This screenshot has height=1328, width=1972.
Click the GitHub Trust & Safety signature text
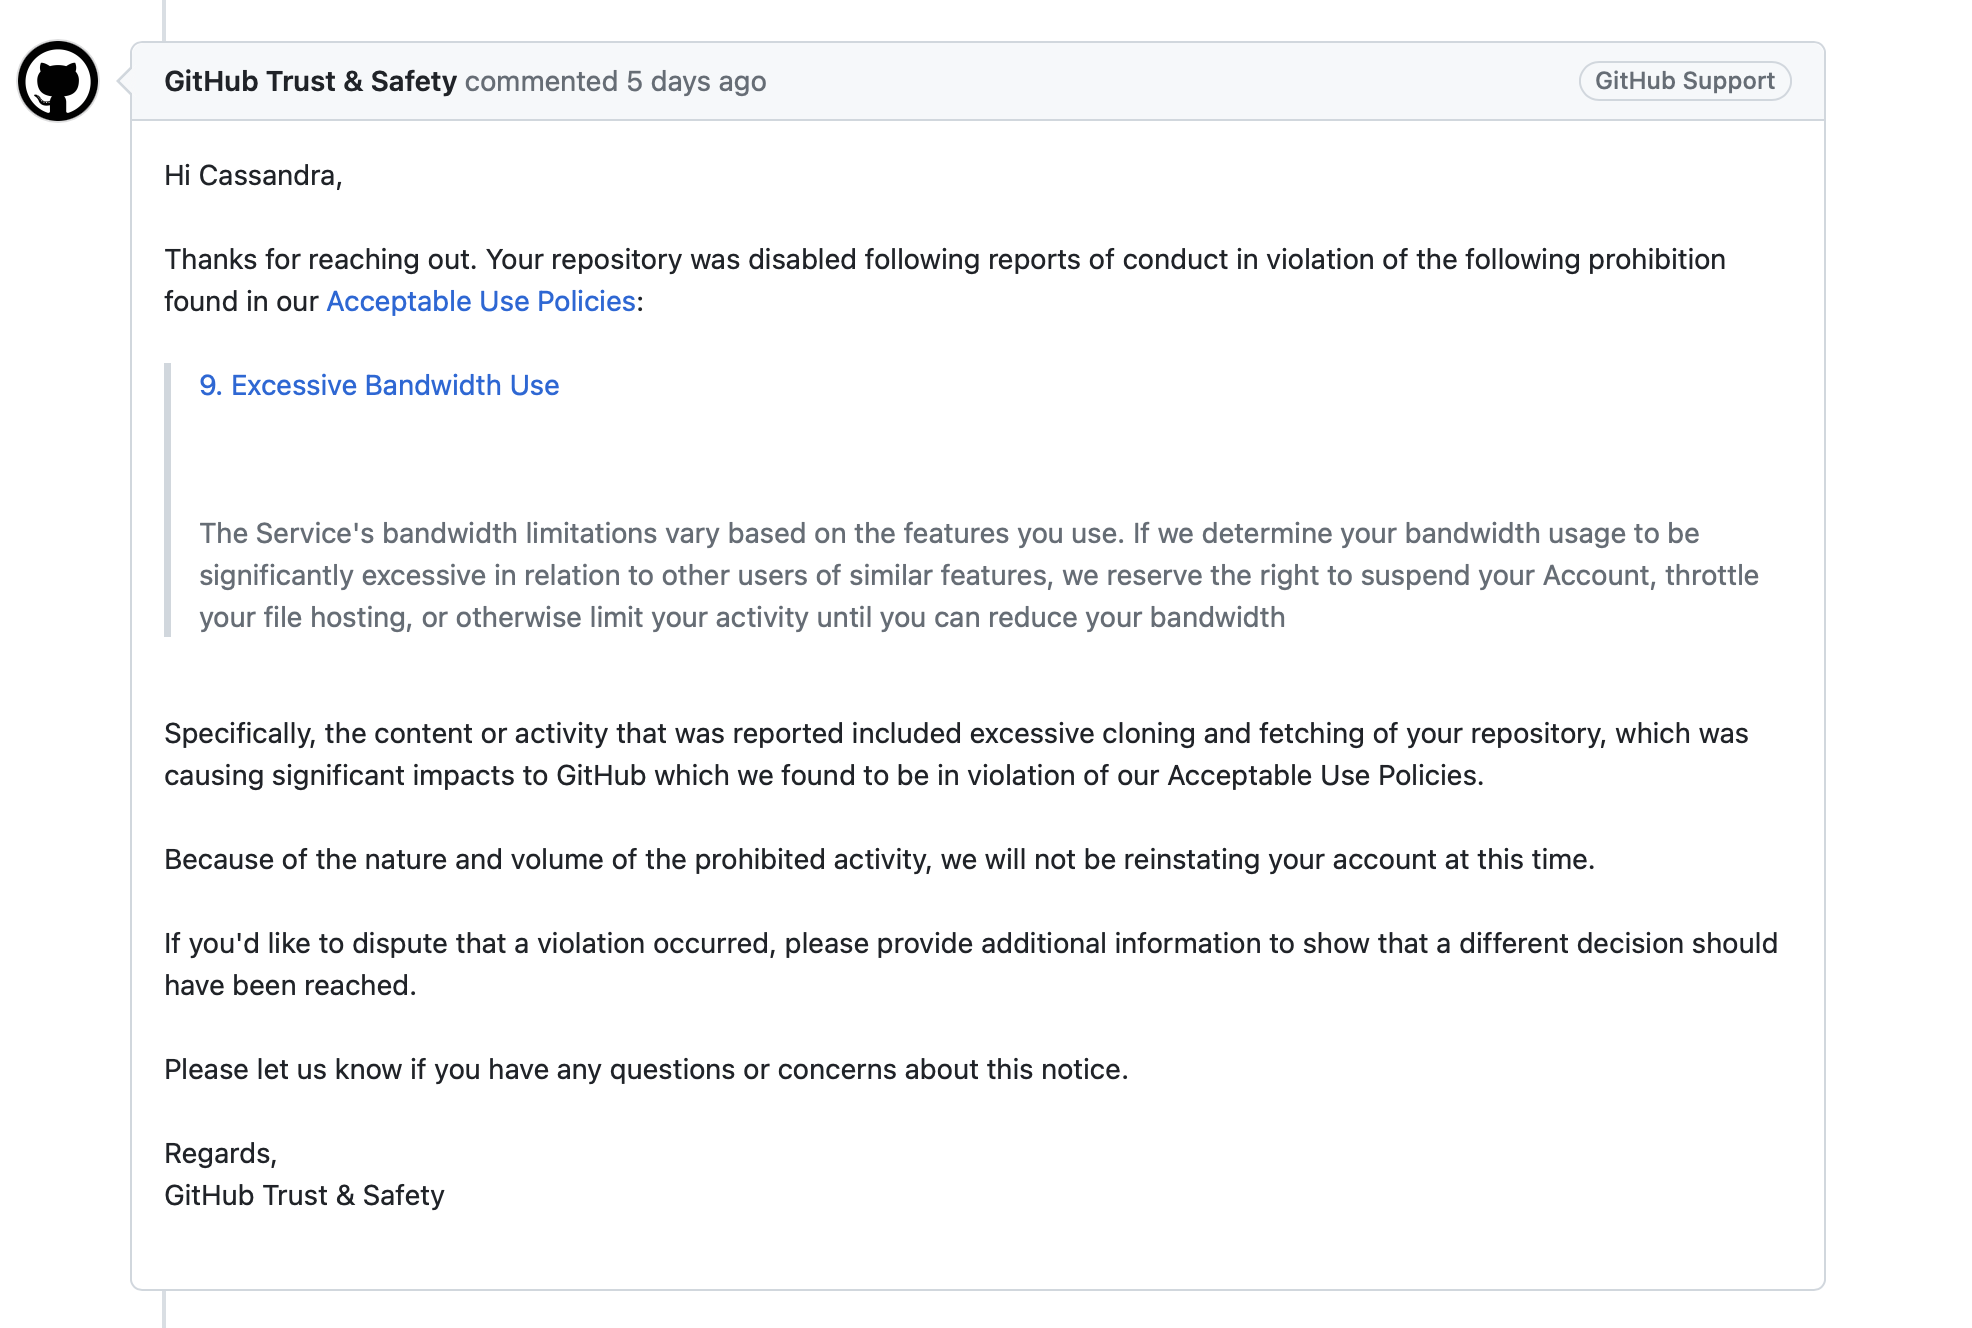pos(304,1195)
